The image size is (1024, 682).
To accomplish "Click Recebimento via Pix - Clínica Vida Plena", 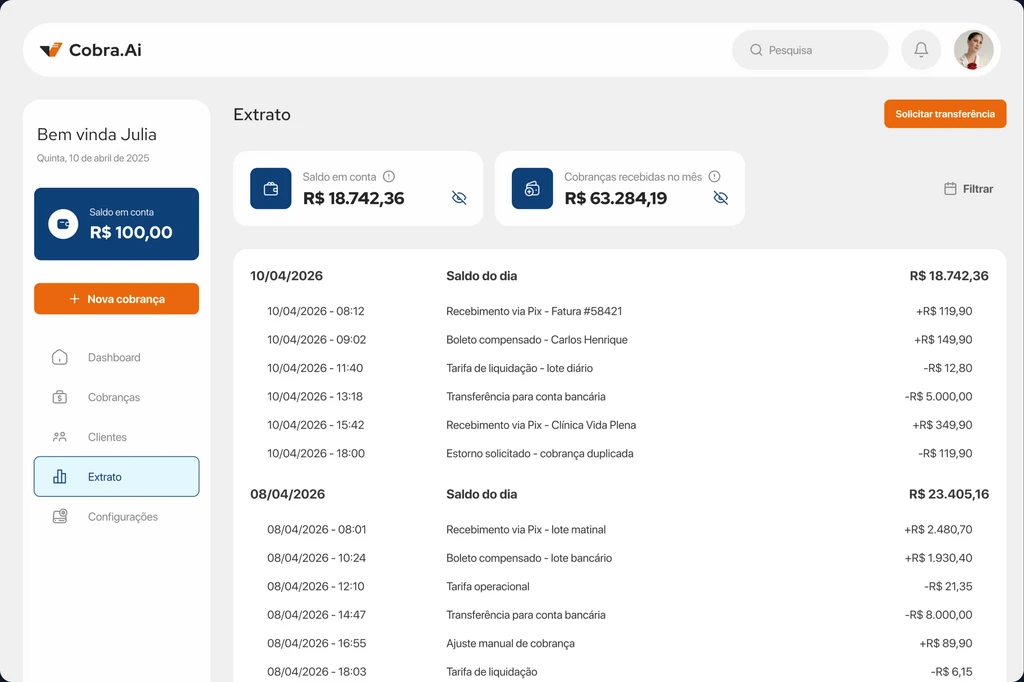I will pyautogui.click(x=541, y=425).
